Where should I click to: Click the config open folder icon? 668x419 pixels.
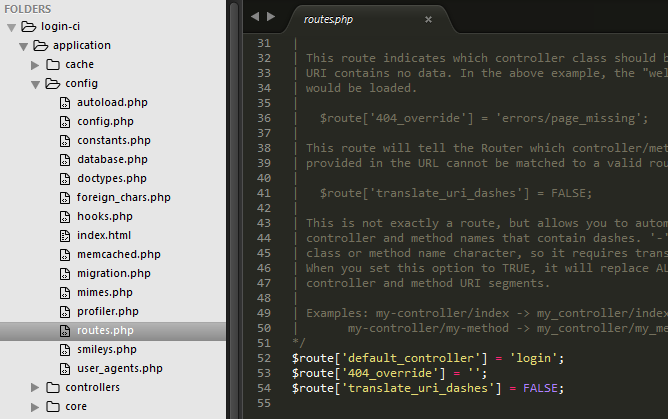(x=52, y=83)
